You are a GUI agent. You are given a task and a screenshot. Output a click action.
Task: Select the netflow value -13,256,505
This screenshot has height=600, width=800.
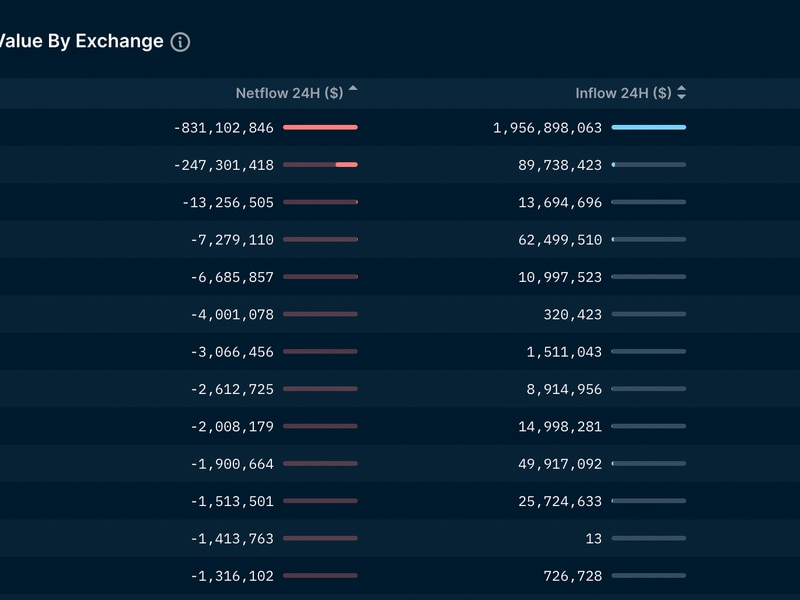pos(228,202)
